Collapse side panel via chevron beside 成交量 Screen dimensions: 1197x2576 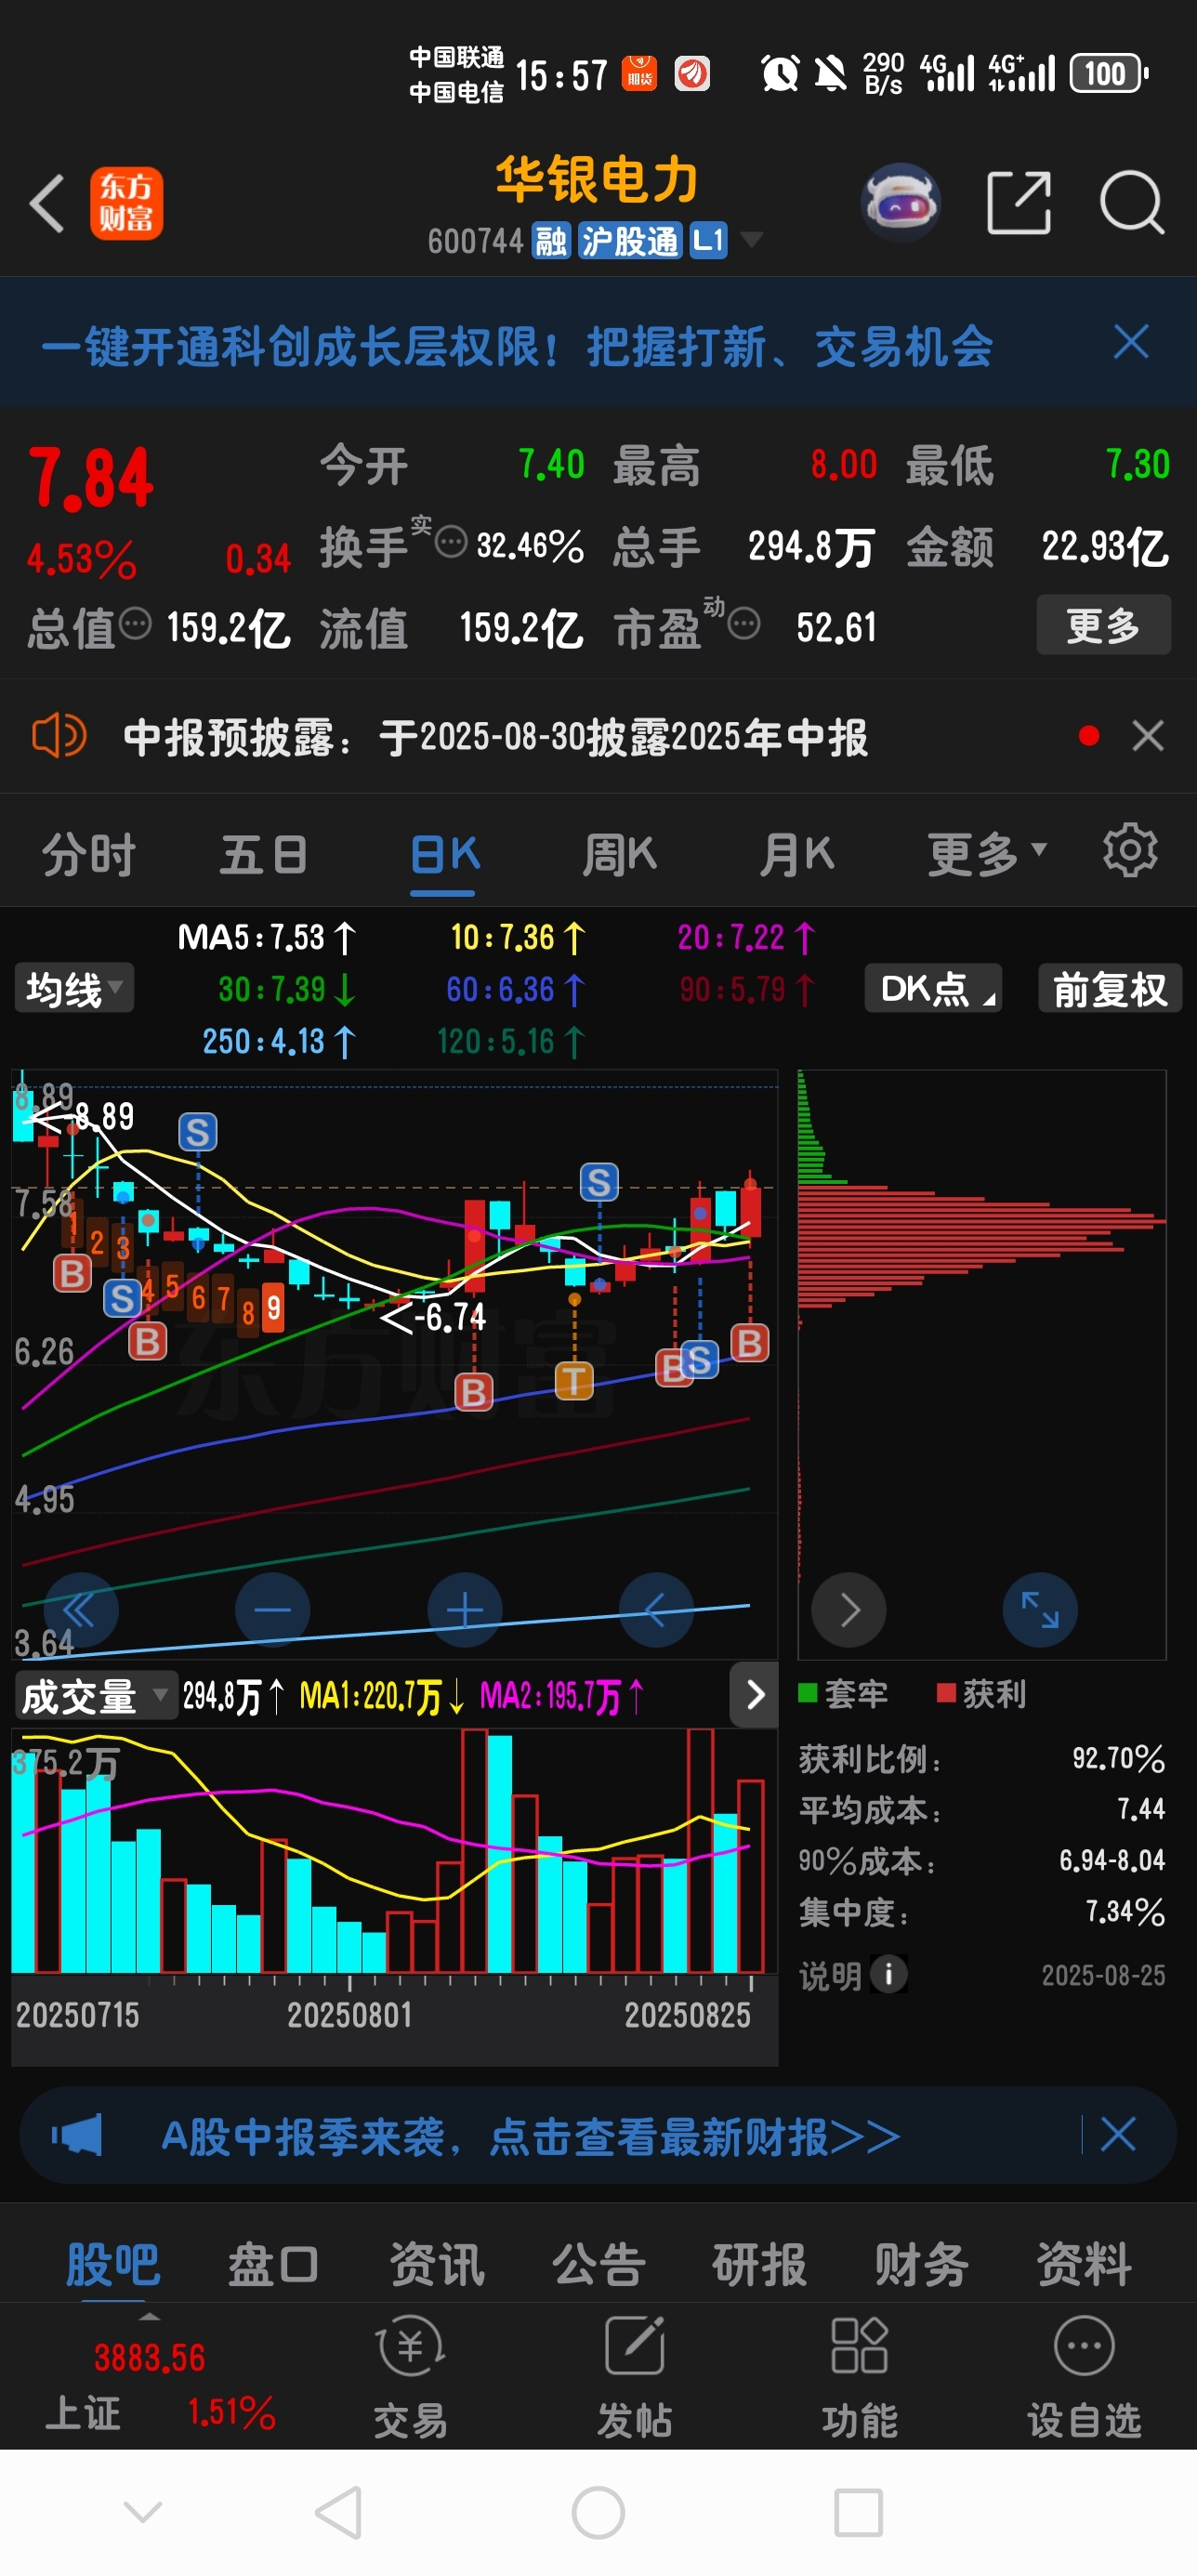[x=755, y=1695]
